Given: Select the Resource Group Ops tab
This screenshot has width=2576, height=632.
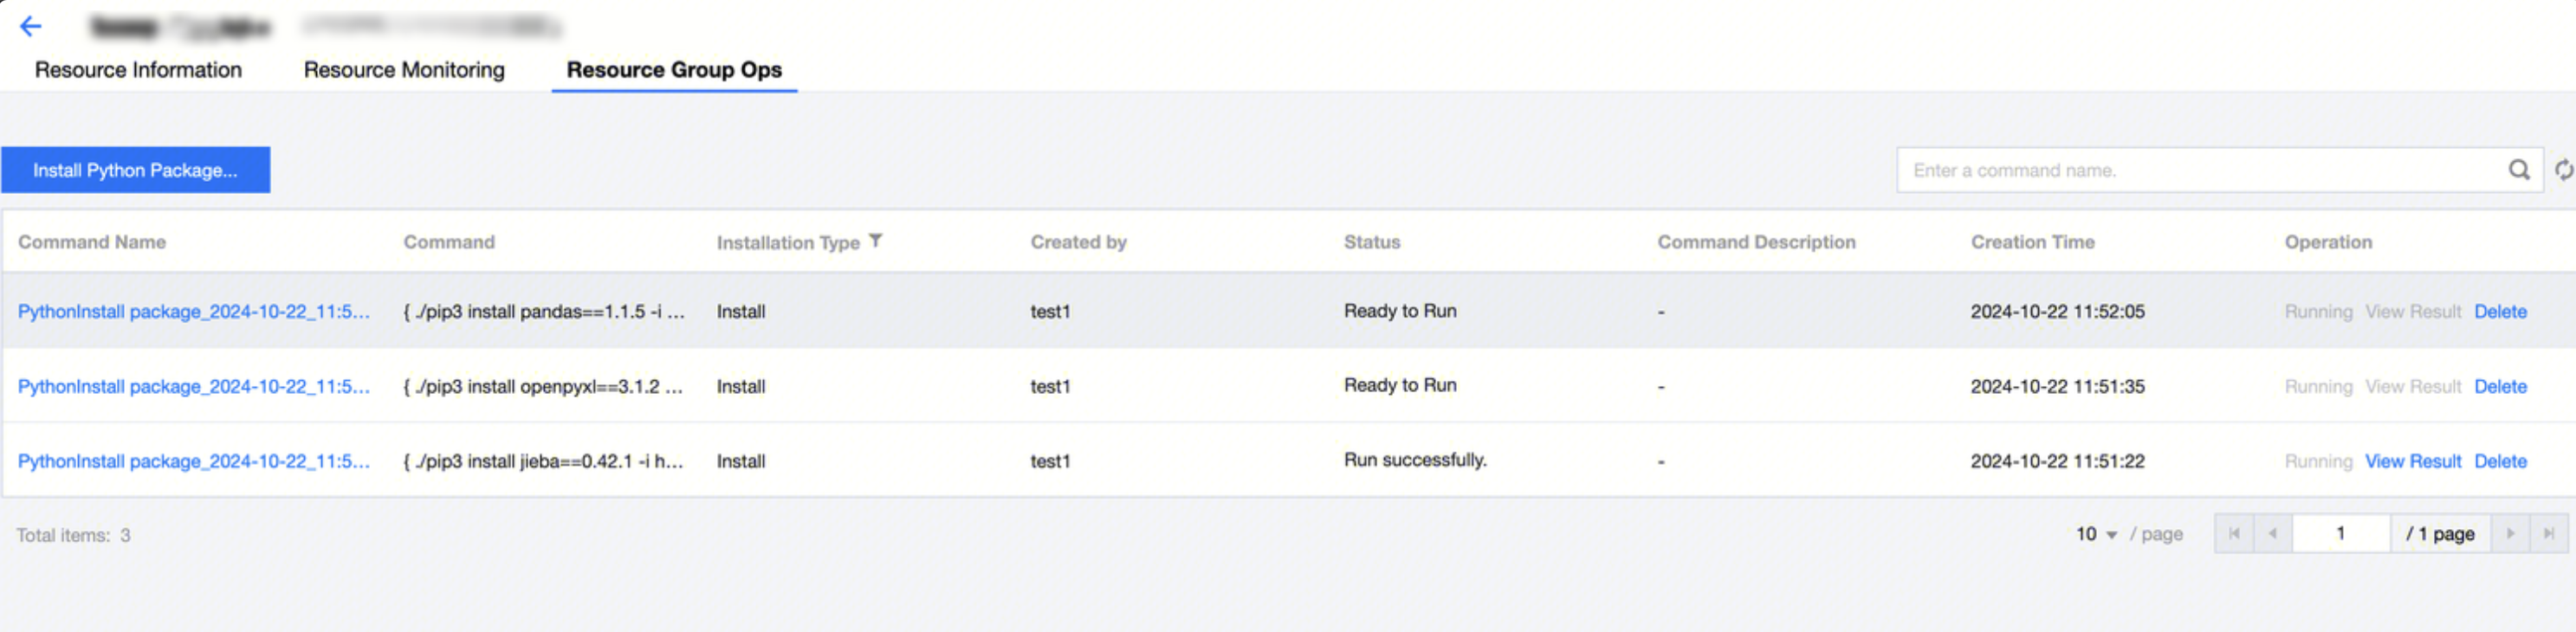Looking at the screenshot, I should (674, 70).
